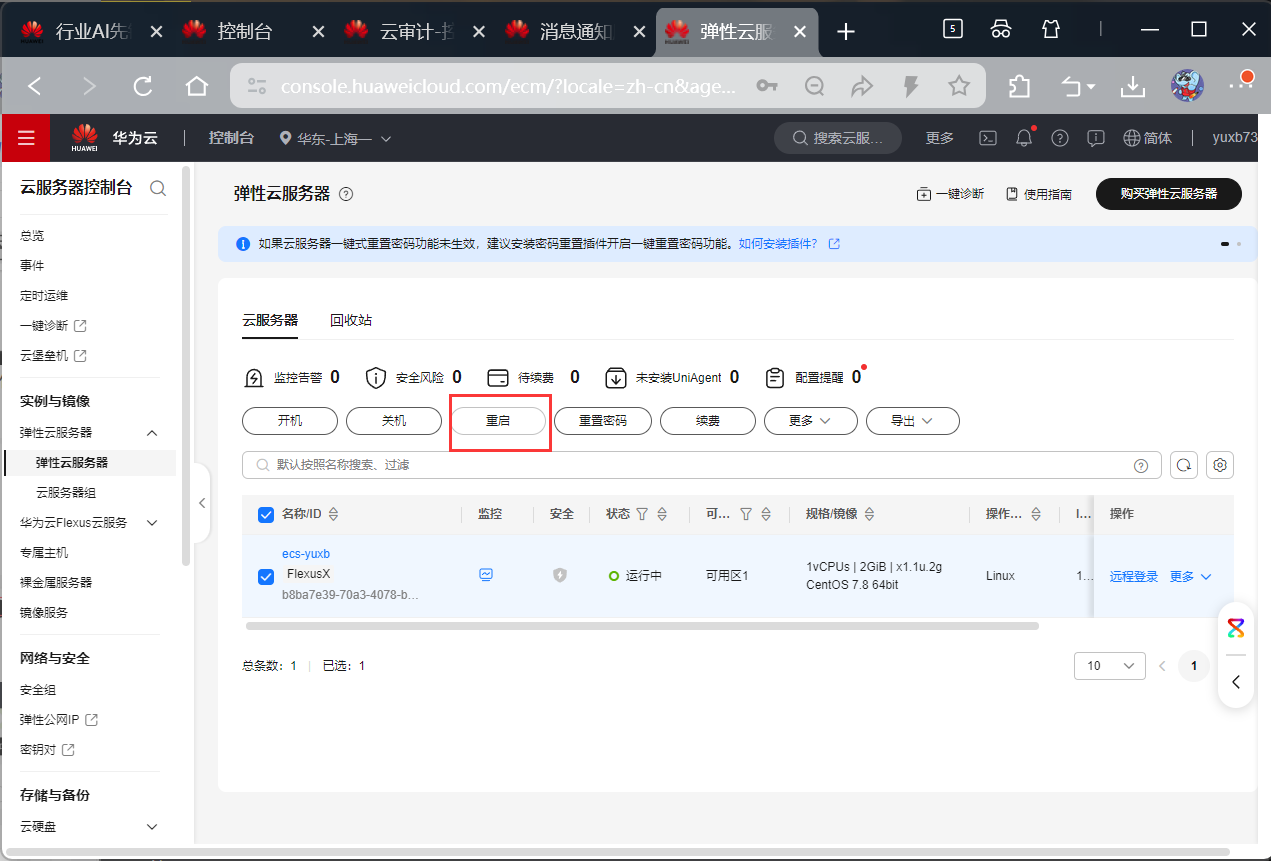Screen dimensions: 1271x861
Task: Click the name search filter field
Action: 702,465
